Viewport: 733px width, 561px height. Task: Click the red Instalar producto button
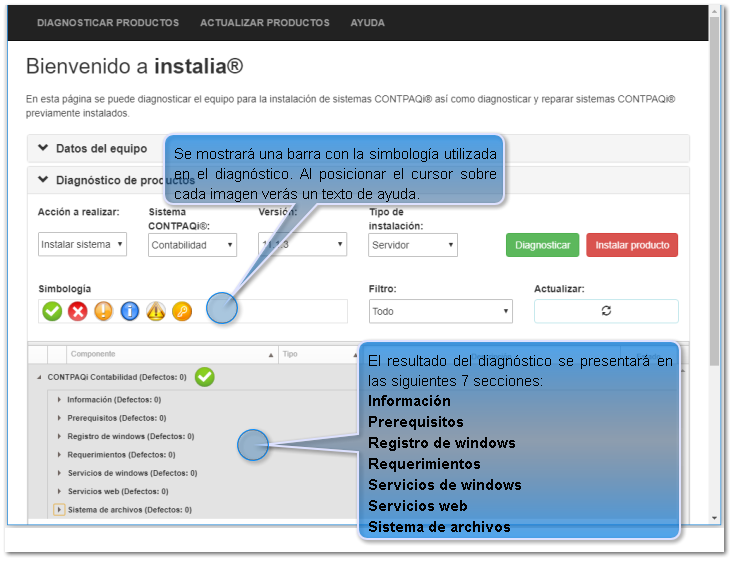click(x=632, y=245)
